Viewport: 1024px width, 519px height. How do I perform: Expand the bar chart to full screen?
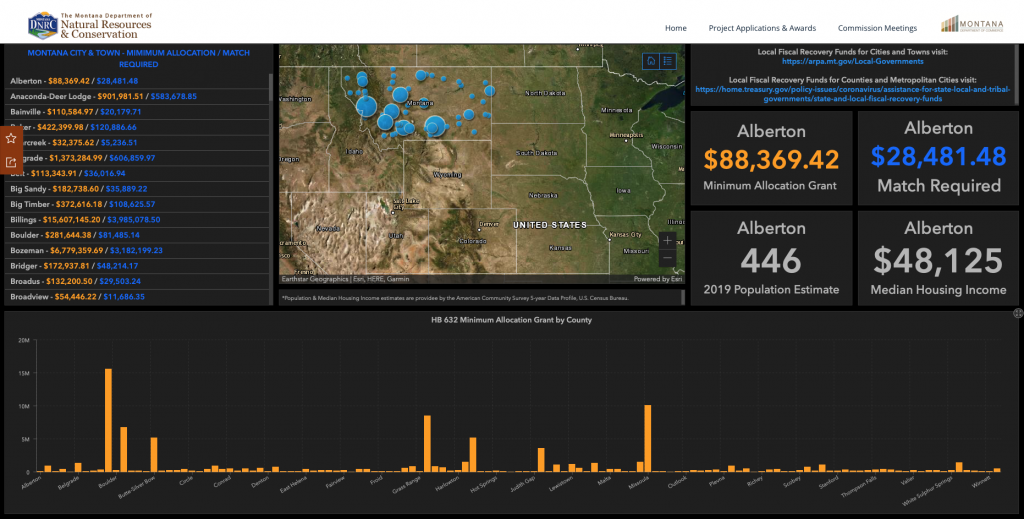pos(1017,313)
